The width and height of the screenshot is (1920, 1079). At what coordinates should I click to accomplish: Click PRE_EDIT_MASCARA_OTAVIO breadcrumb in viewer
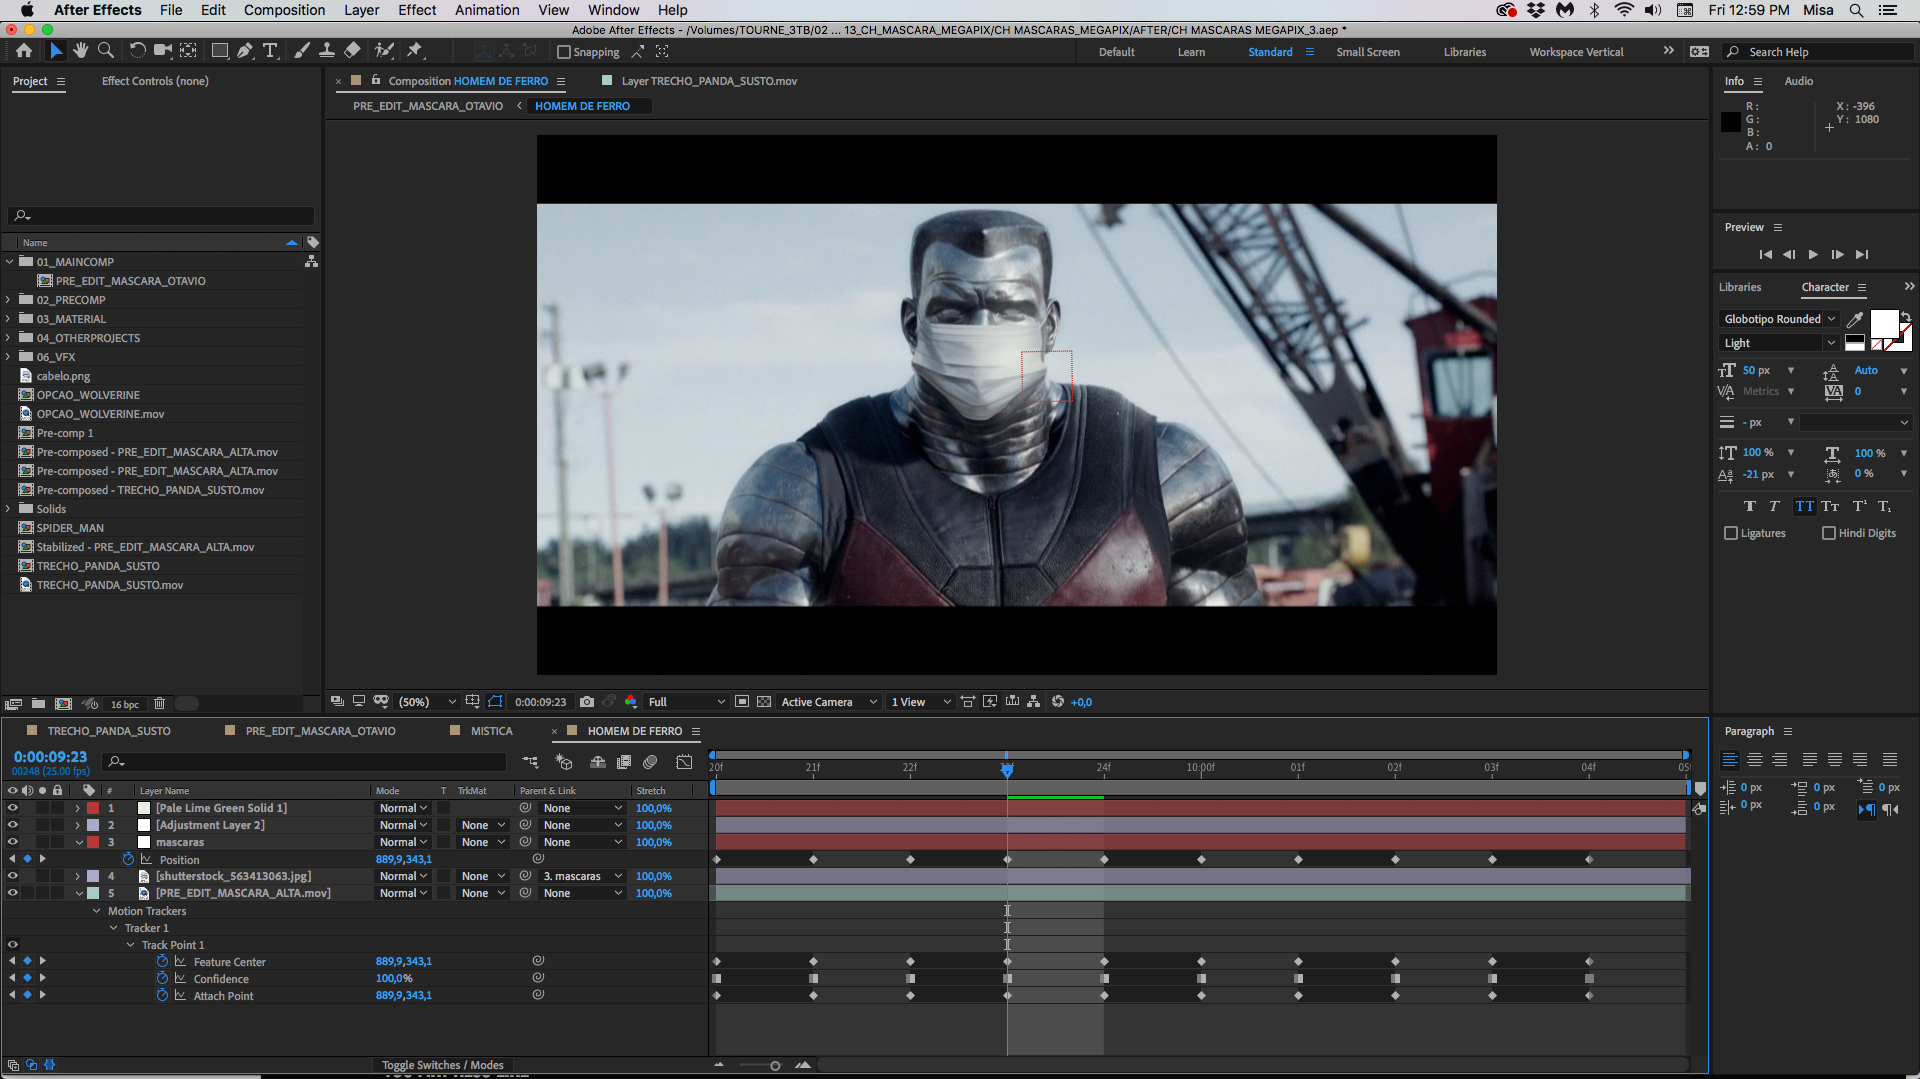point(427,106)
